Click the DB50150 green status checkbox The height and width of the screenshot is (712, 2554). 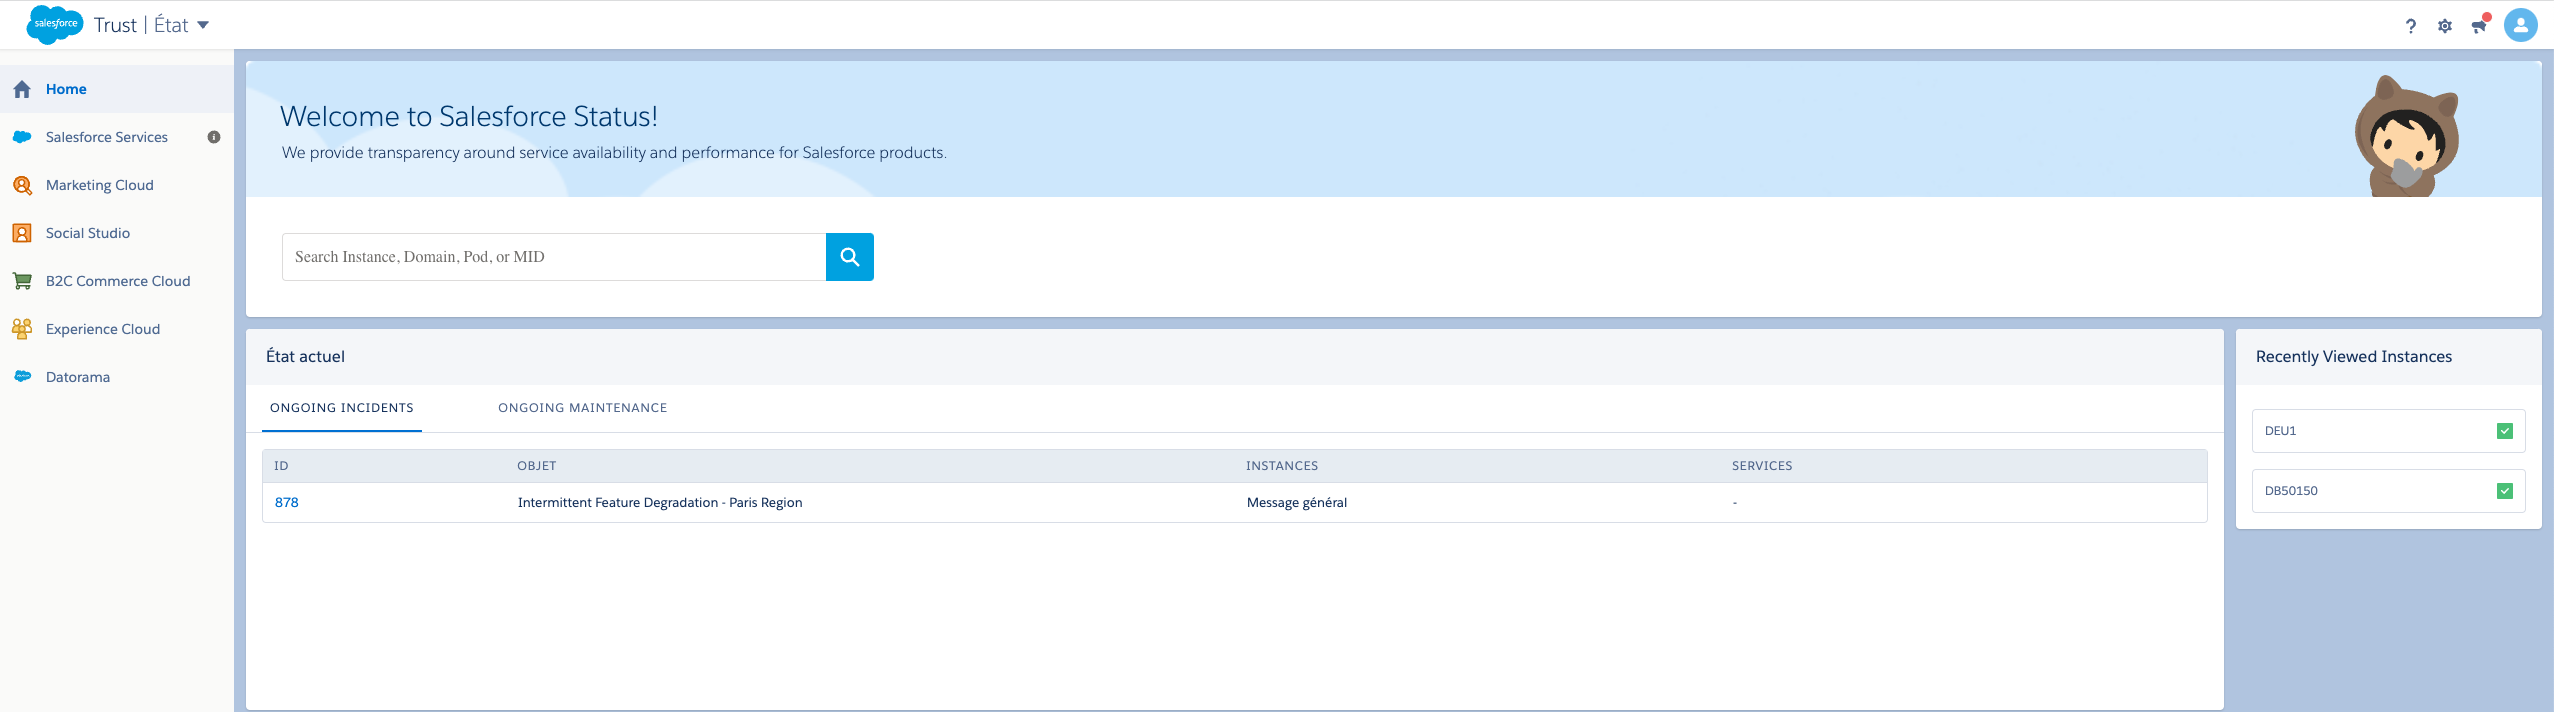tap(2505, 491)
